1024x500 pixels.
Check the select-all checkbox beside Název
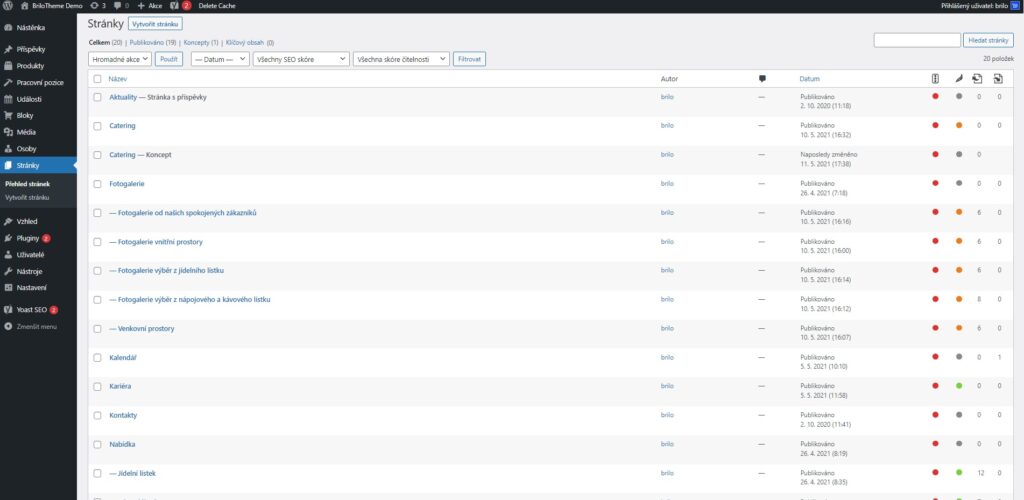(97, 78)
